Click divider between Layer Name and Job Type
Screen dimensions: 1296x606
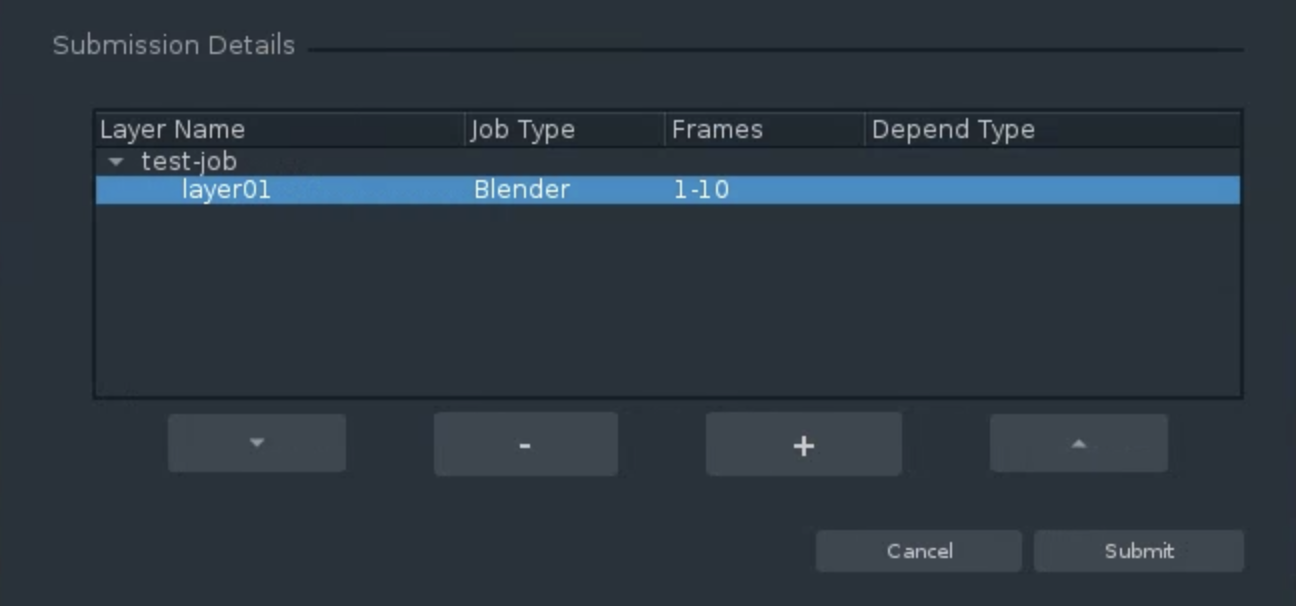(465, 130)
